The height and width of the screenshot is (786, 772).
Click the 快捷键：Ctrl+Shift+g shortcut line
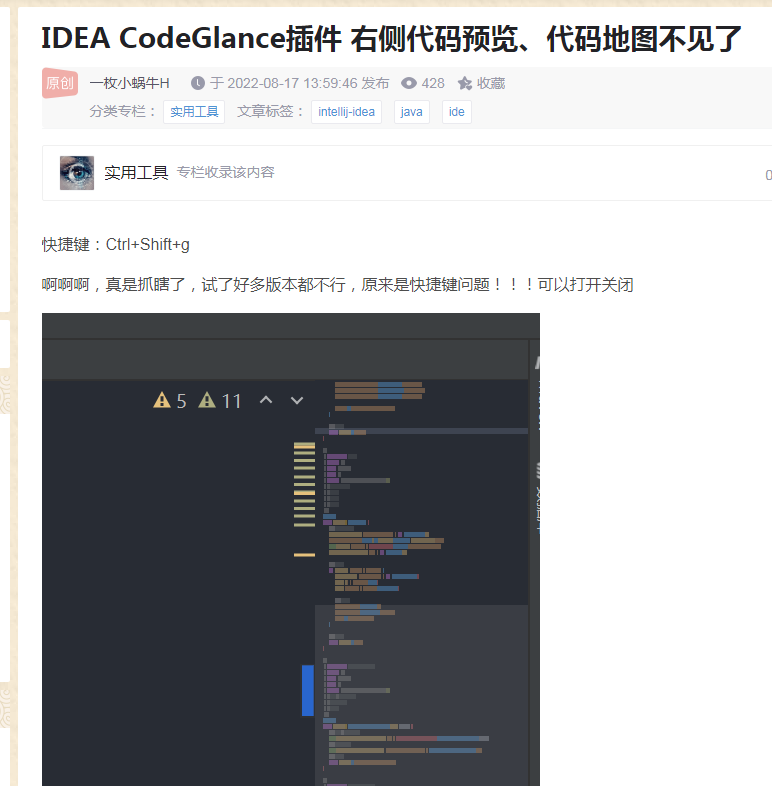click(116, 245)
